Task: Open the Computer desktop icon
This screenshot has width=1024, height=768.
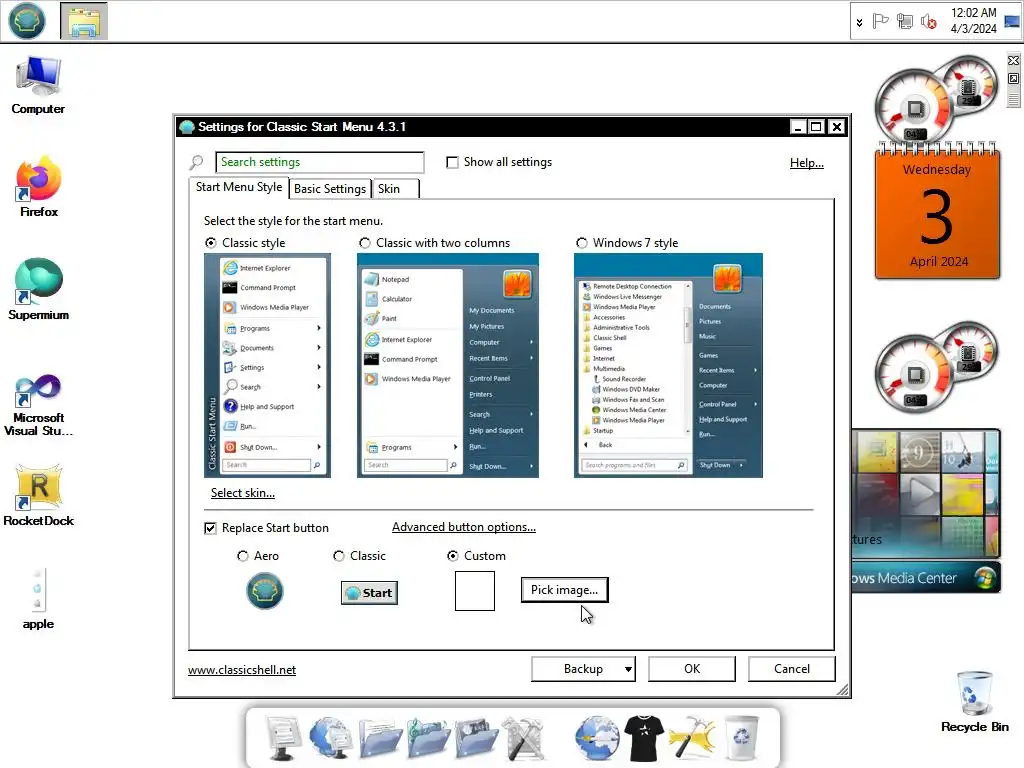Action: pyautogui.click(x=38, y=86)
